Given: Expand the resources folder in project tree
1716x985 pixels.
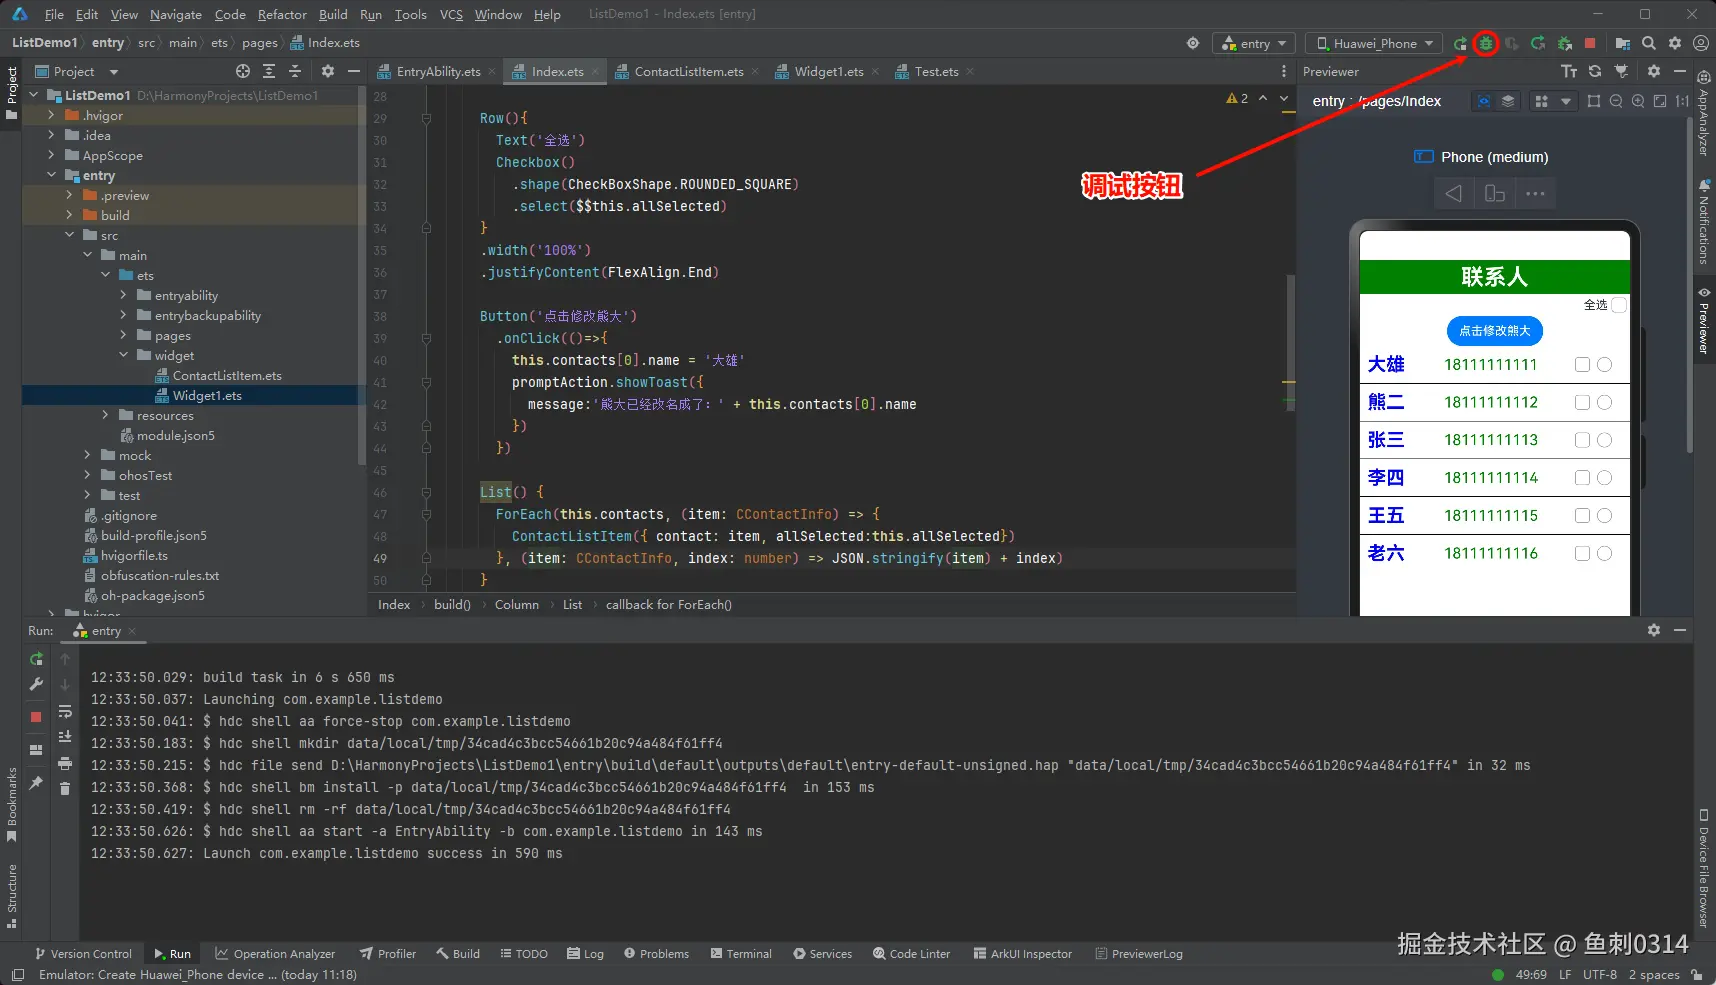Looking at the screenshot, I should click(x=106, y=415).
